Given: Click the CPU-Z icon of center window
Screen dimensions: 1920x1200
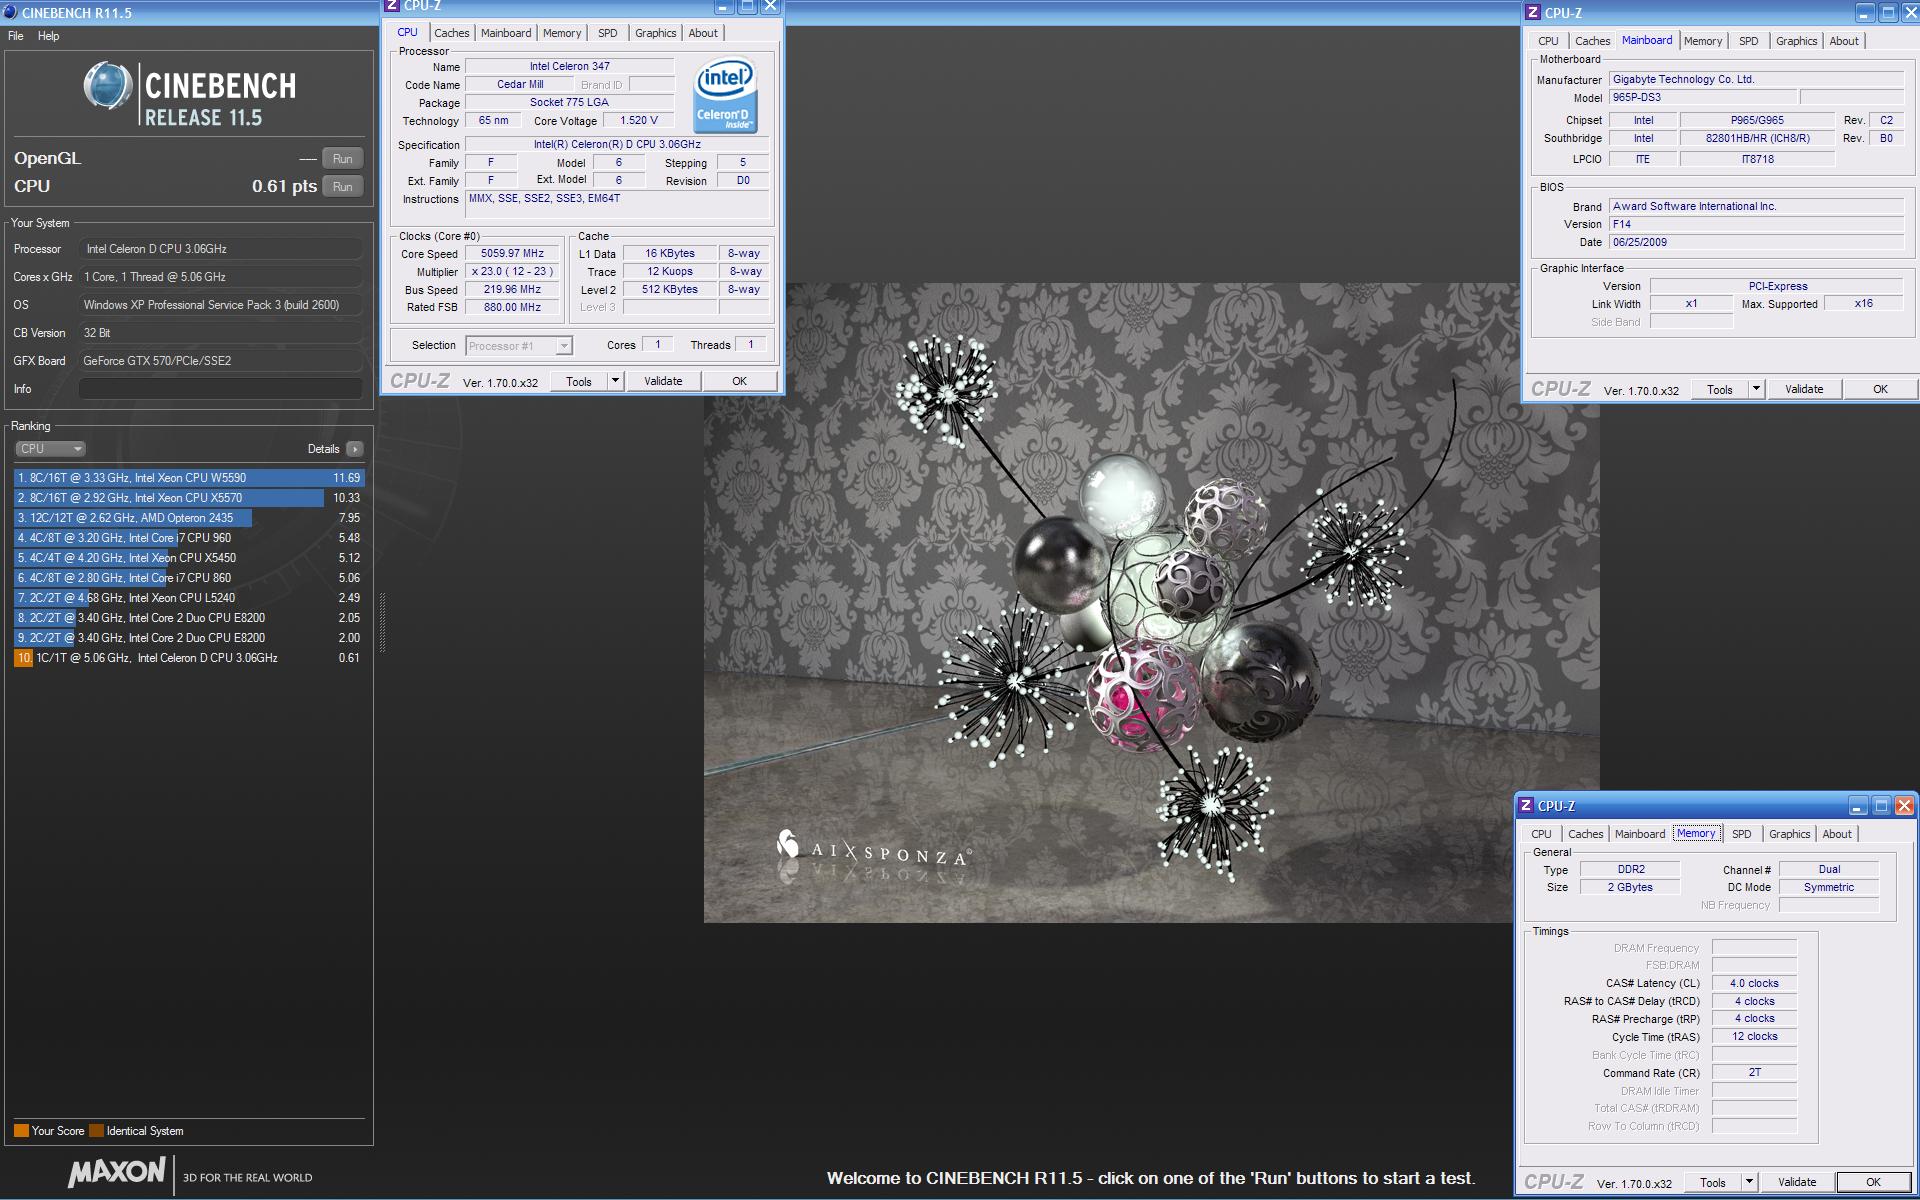Looking at the screenshot, I should (392, 6).
